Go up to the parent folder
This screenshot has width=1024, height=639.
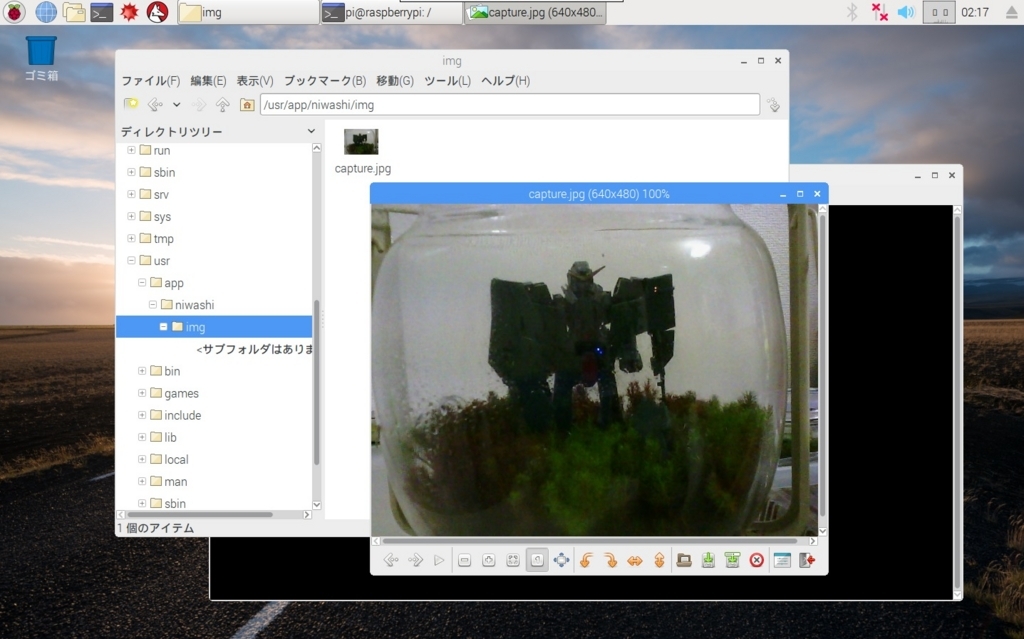click(x=223, y=105)
